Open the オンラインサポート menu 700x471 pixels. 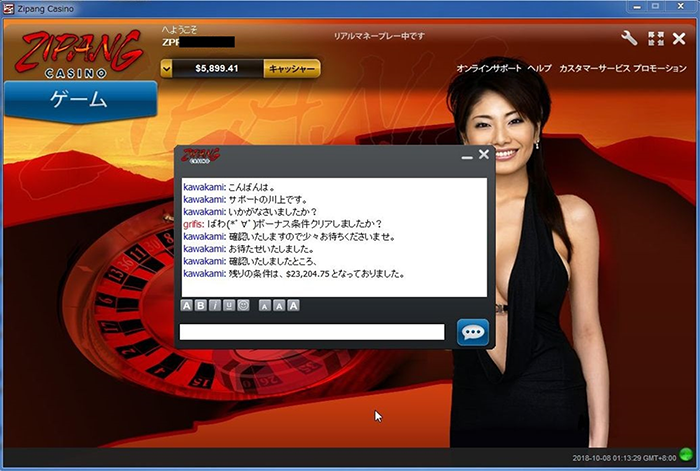pyautogui.click(x=489, y=68)
